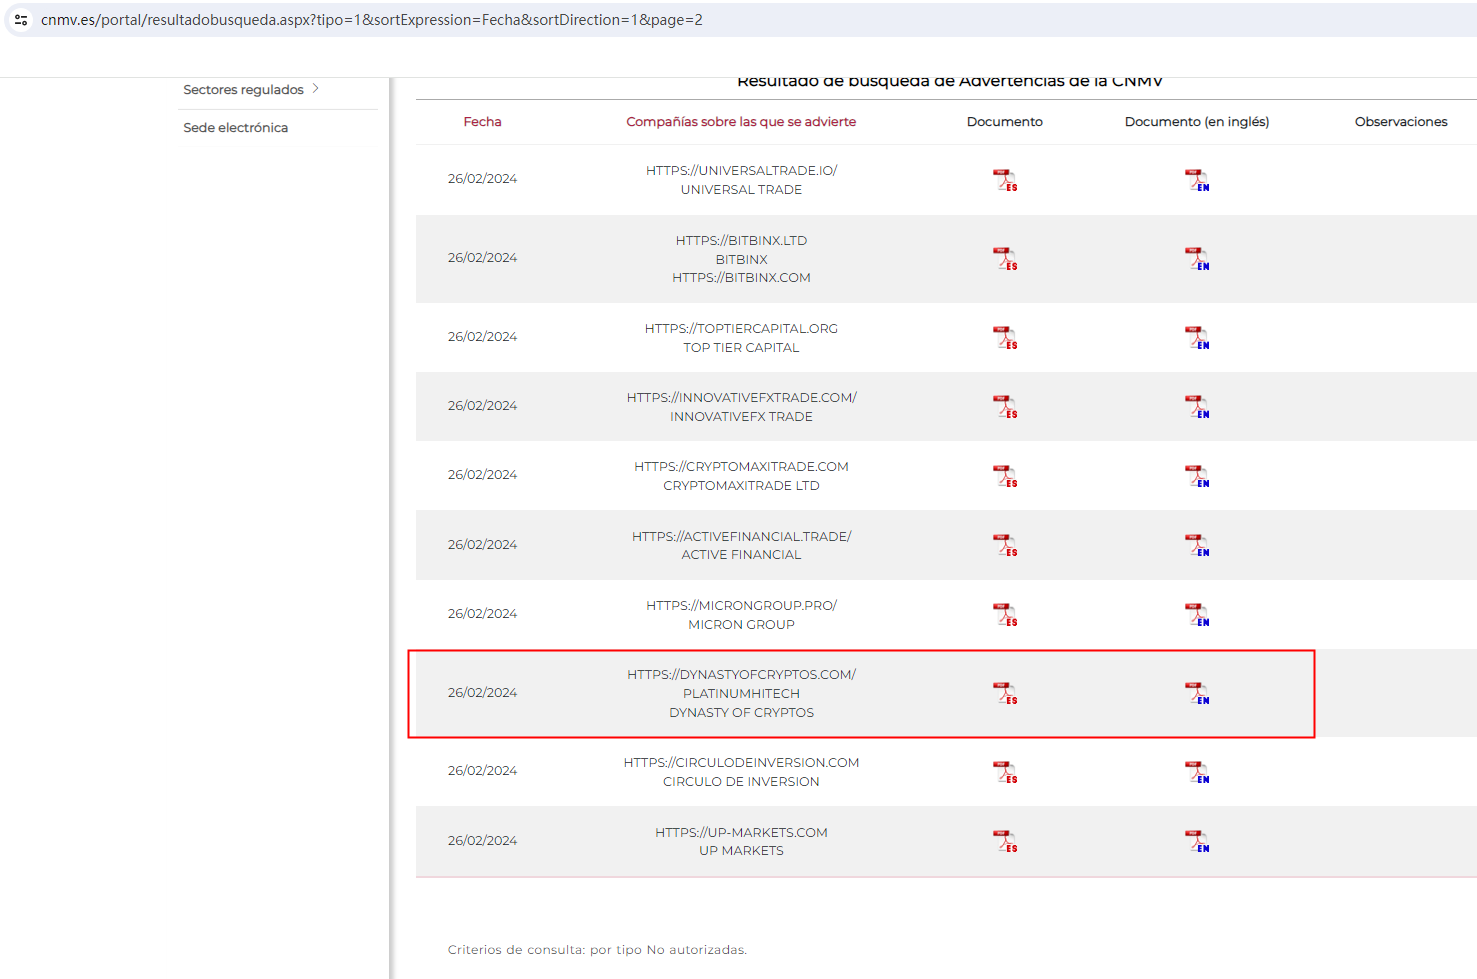Sort by Compañías sobre las que se advierte
1477x979 pixels.
(741, 122)
